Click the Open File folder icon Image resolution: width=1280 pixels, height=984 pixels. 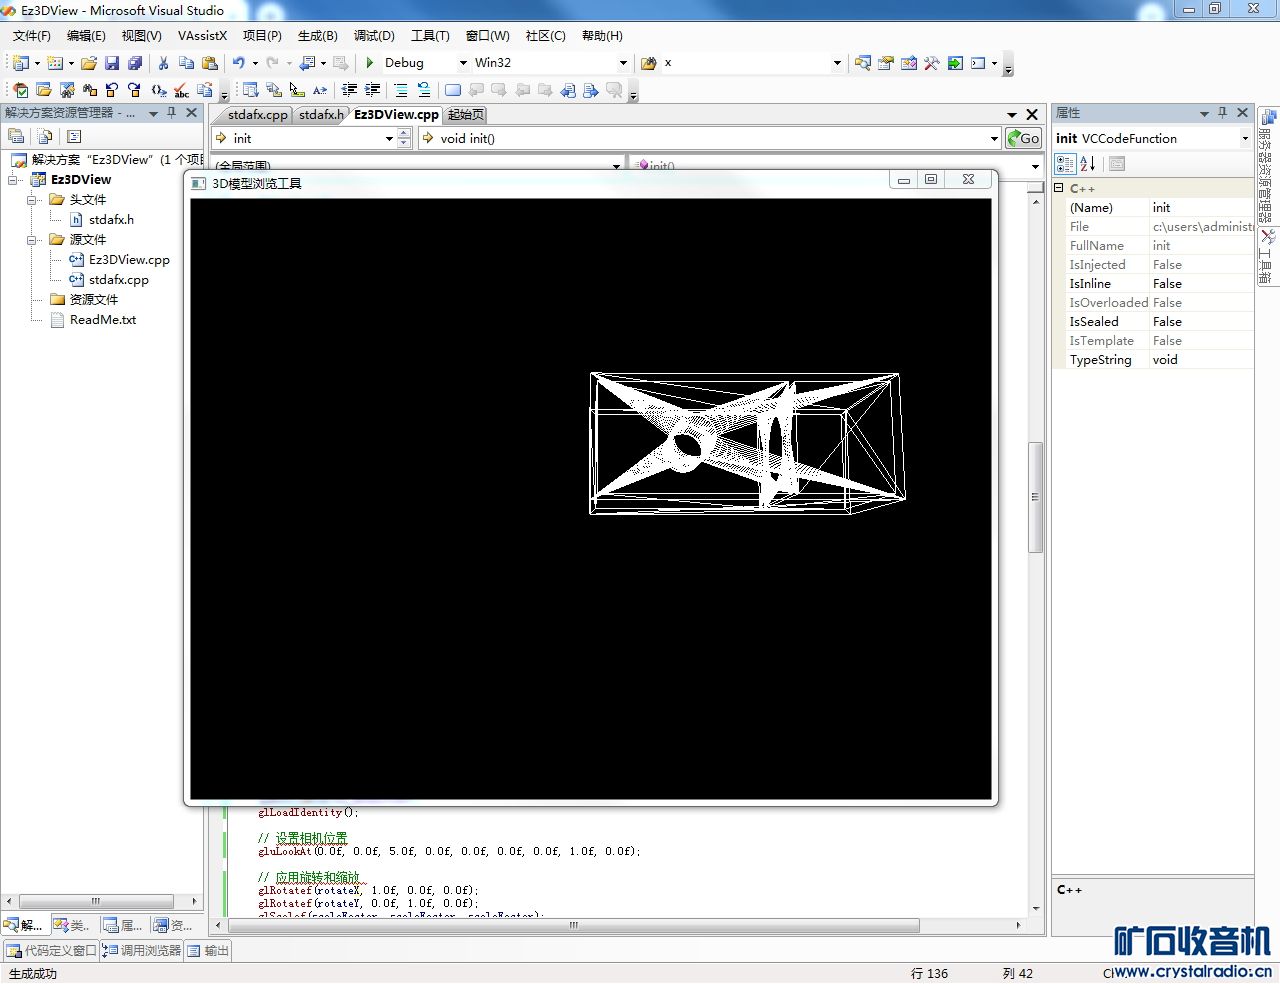[x=89, y=63]
